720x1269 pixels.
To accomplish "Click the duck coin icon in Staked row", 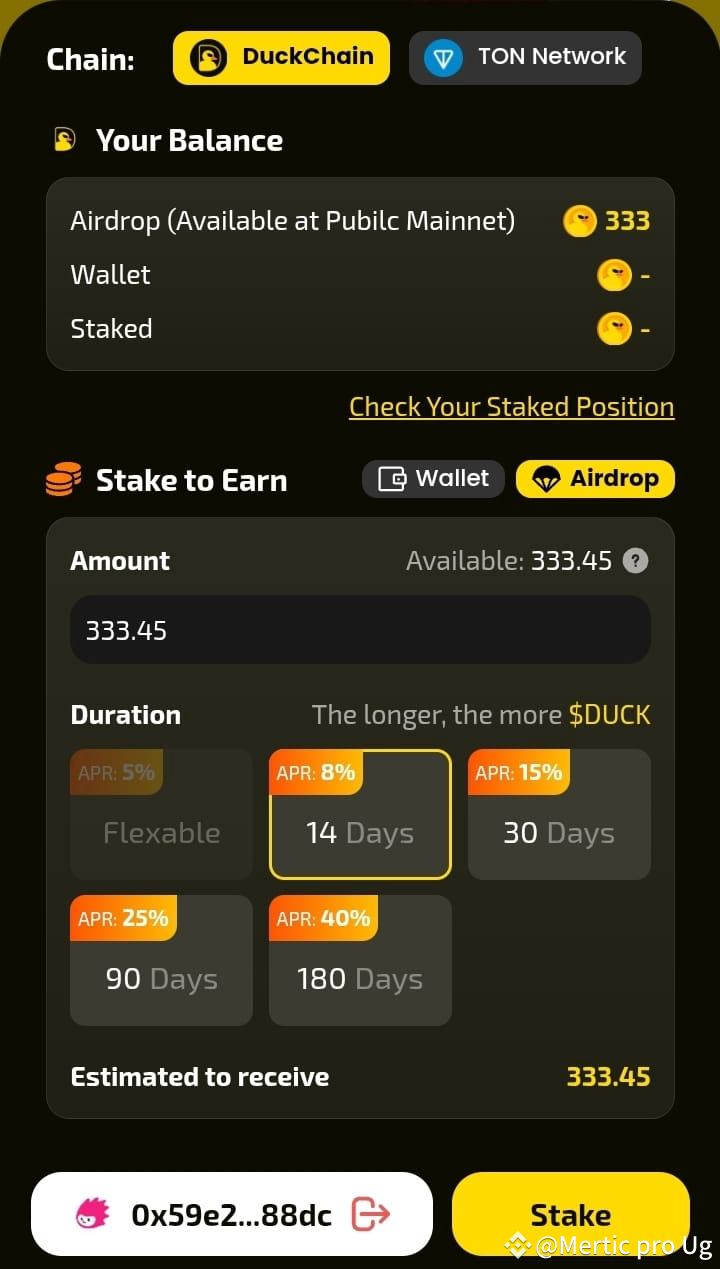I will 614,328.
